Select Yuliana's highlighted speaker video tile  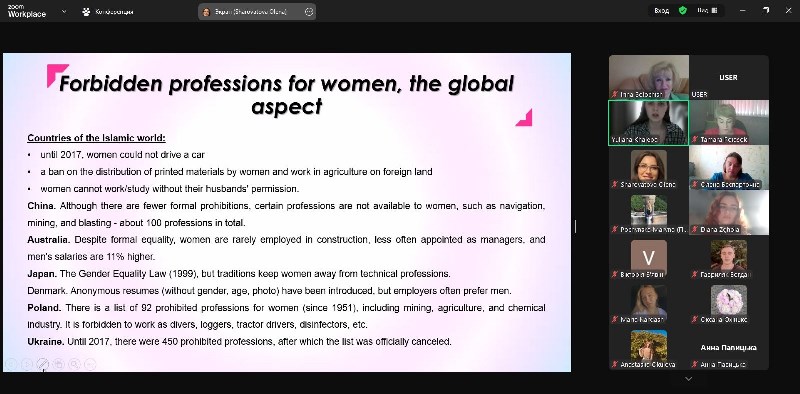click(648, 122)
